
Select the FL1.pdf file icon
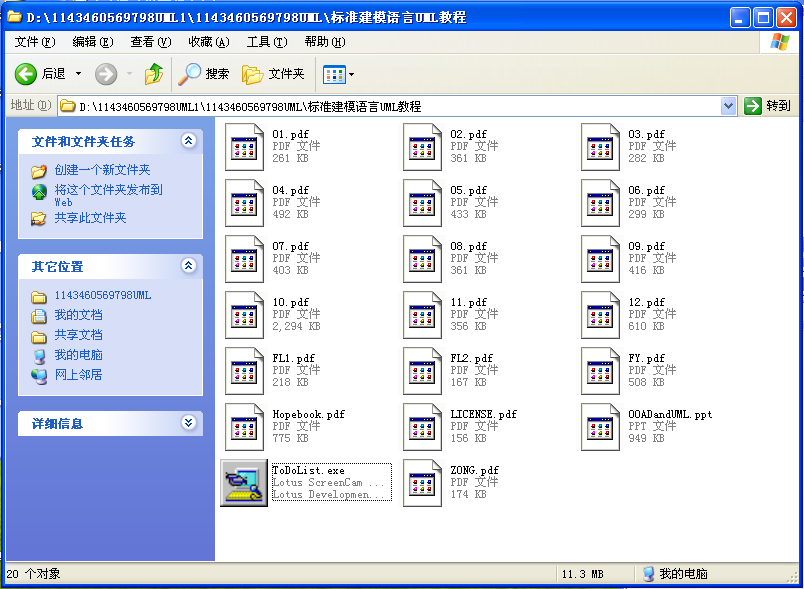coord(244,371)
